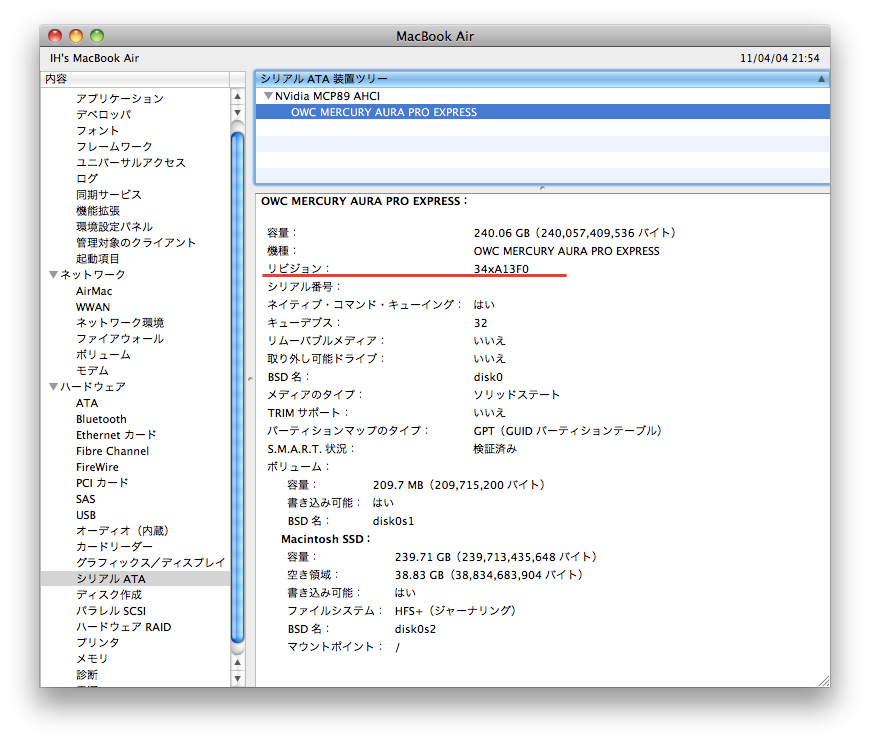Open PCI カード in the hardware list
Screen dimensions: 870x742
(102, 483)
